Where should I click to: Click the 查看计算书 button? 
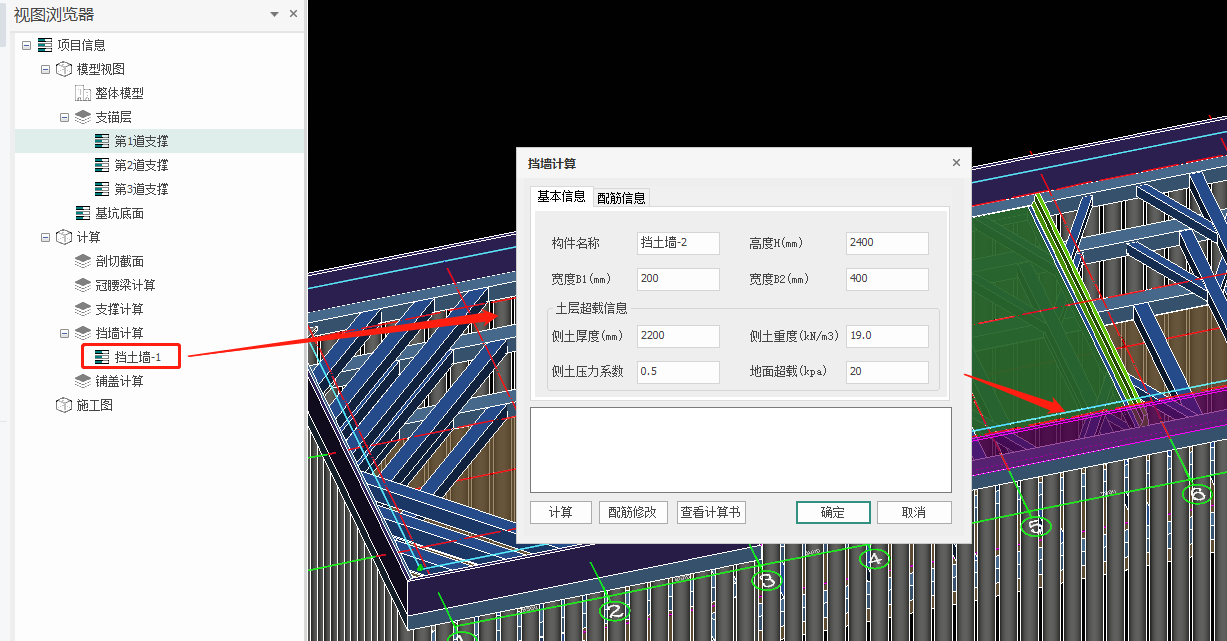tap(711, 512)
